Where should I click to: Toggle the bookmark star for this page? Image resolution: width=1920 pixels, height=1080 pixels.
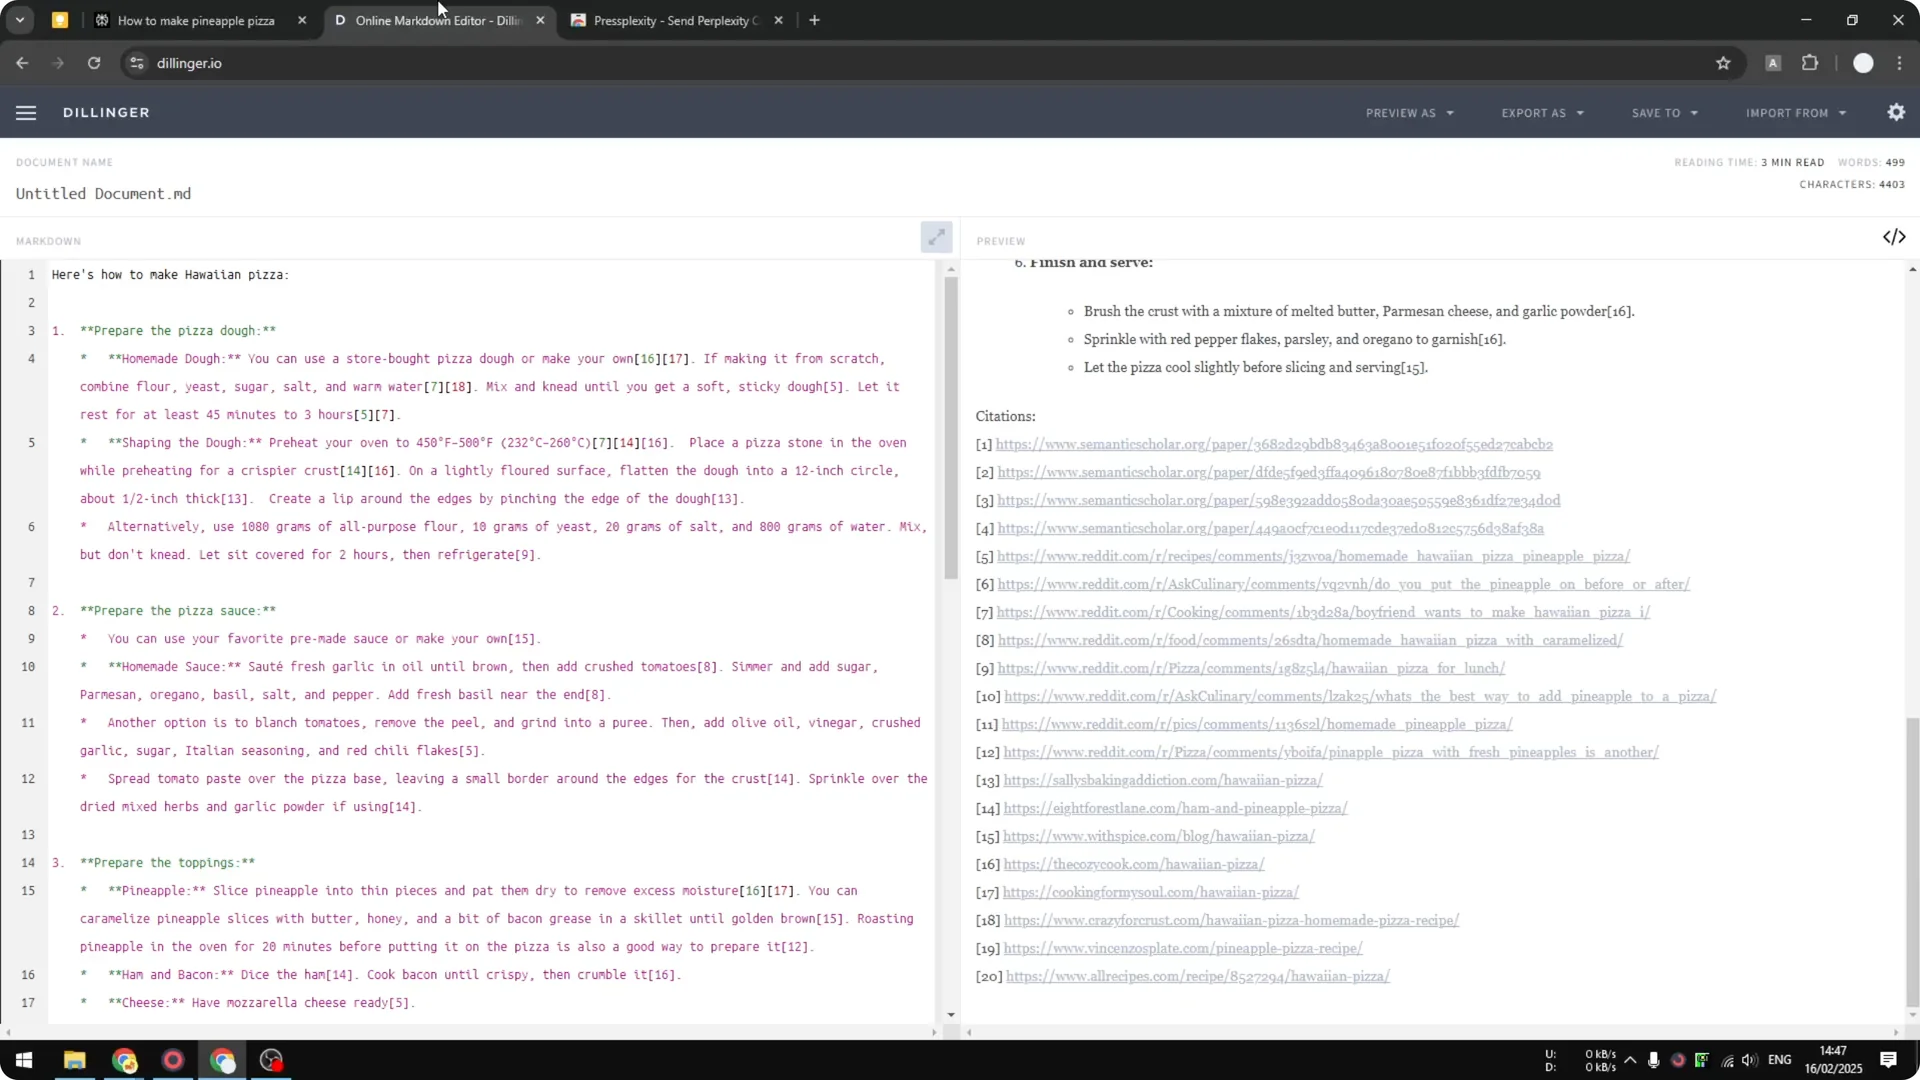click(x=1724, y=63)
